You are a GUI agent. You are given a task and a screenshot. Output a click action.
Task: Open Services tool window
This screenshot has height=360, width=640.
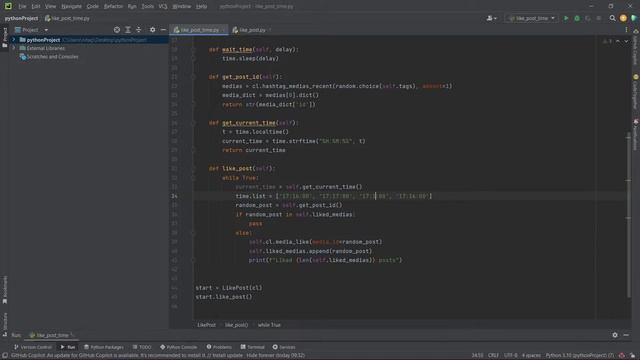[x=284, y=347]
